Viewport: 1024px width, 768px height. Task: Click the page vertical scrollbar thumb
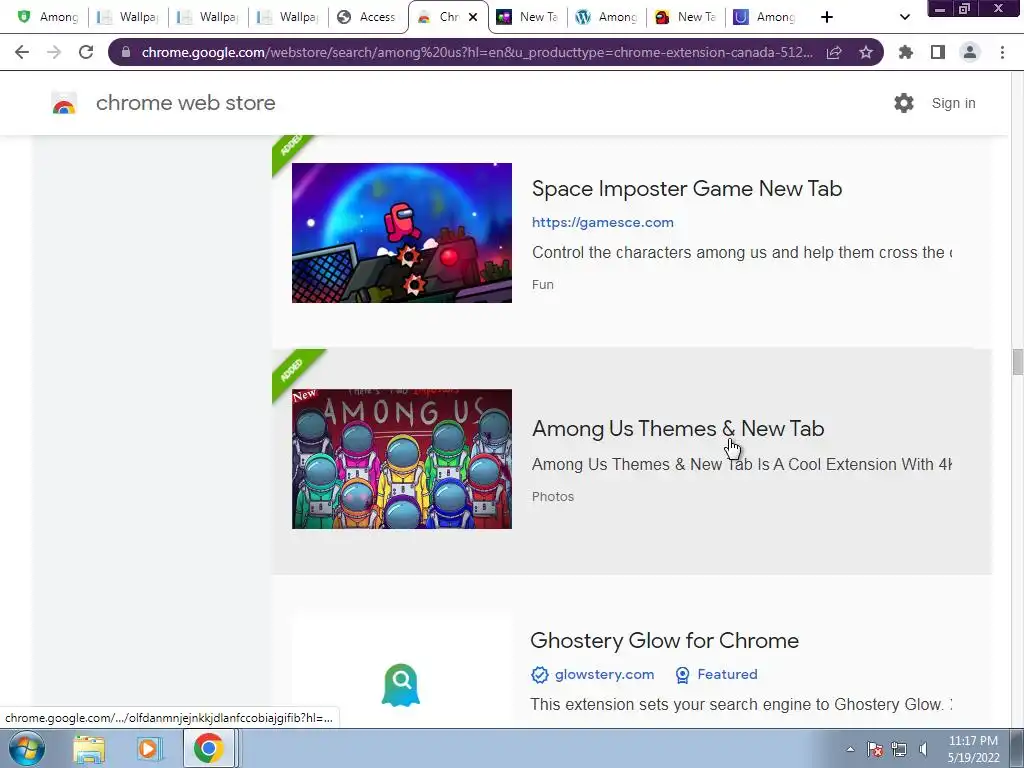coord(1017,362)
